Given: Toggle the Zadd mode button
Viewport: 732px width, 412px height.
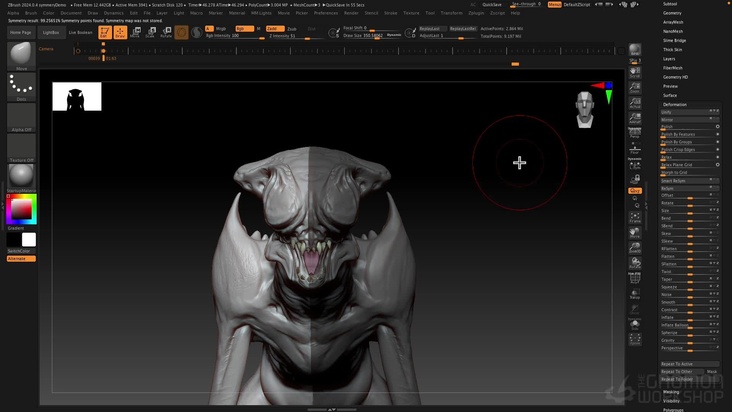Looking at the screenshot, I should (x=274, y=28).
